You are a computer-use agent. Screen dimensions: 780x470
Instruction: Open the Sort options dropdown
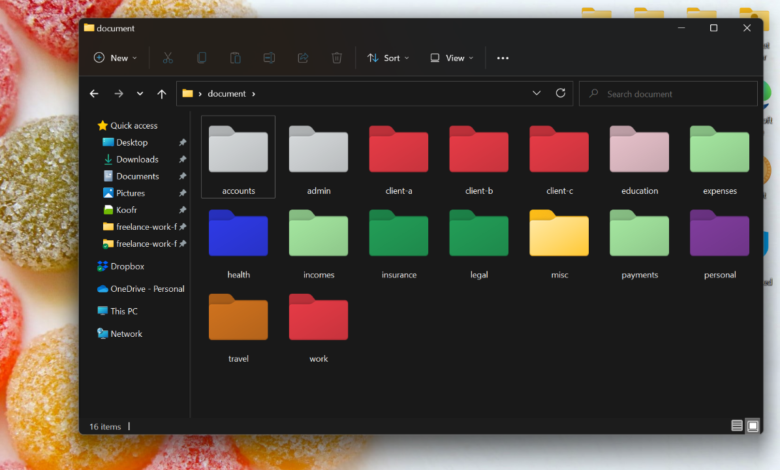[x=388, y=58]
